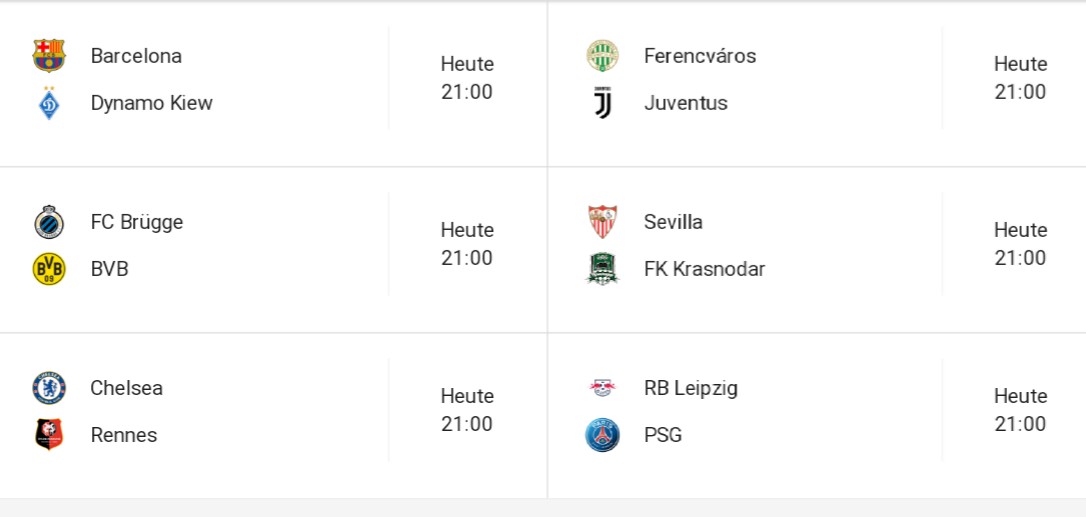The width and height of the screenshot is (1086, 517).
Task: Open the Barcelona team name link
Action: point(136,56)
